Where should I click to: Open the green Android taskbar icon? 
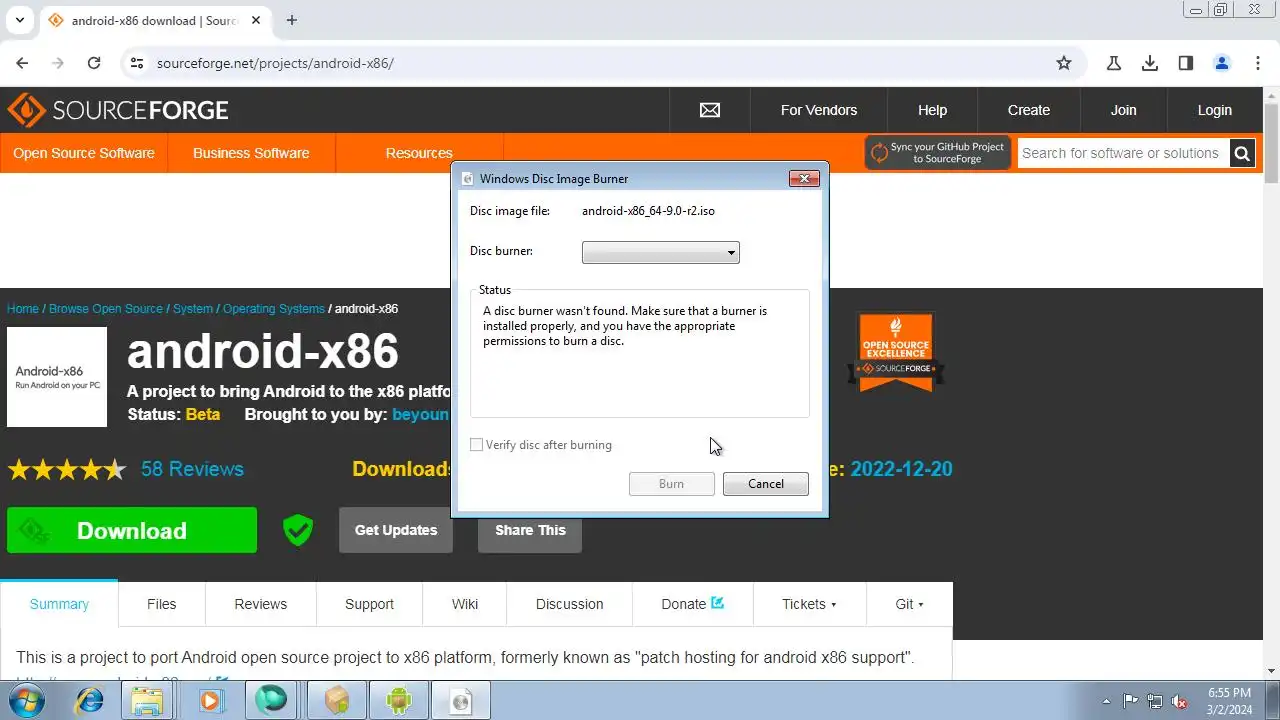pyautogui.click(x=399, y=701)
